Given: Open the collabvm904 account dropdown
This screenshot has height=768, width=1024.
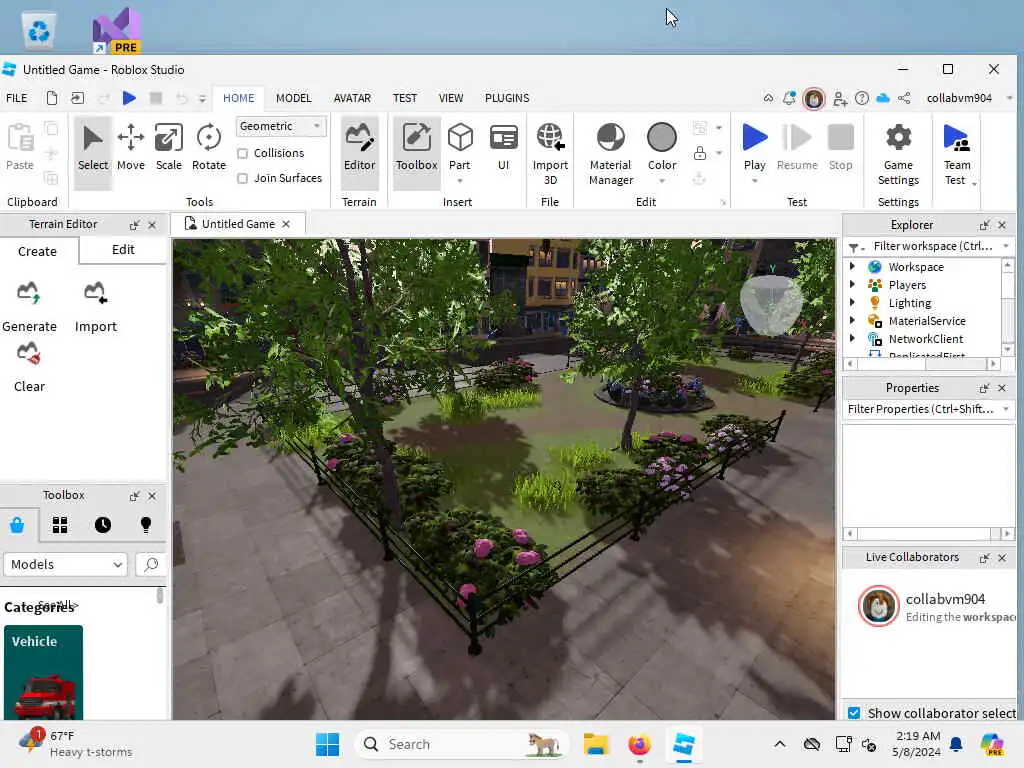Looking at the screenshot, I should 1009,98.
